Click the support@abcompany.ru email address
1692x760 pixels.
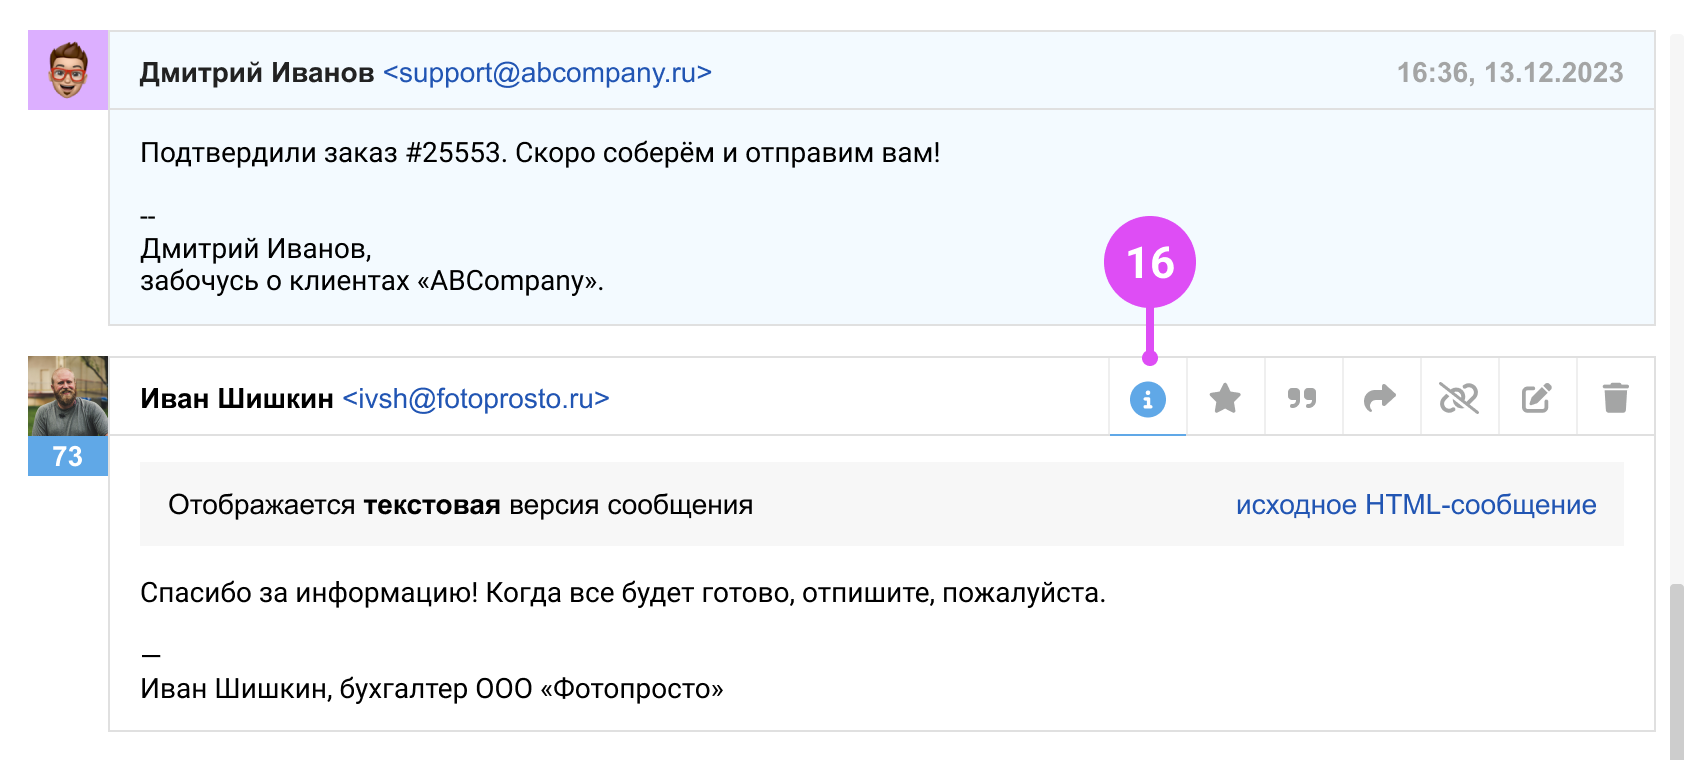[547, 73]
